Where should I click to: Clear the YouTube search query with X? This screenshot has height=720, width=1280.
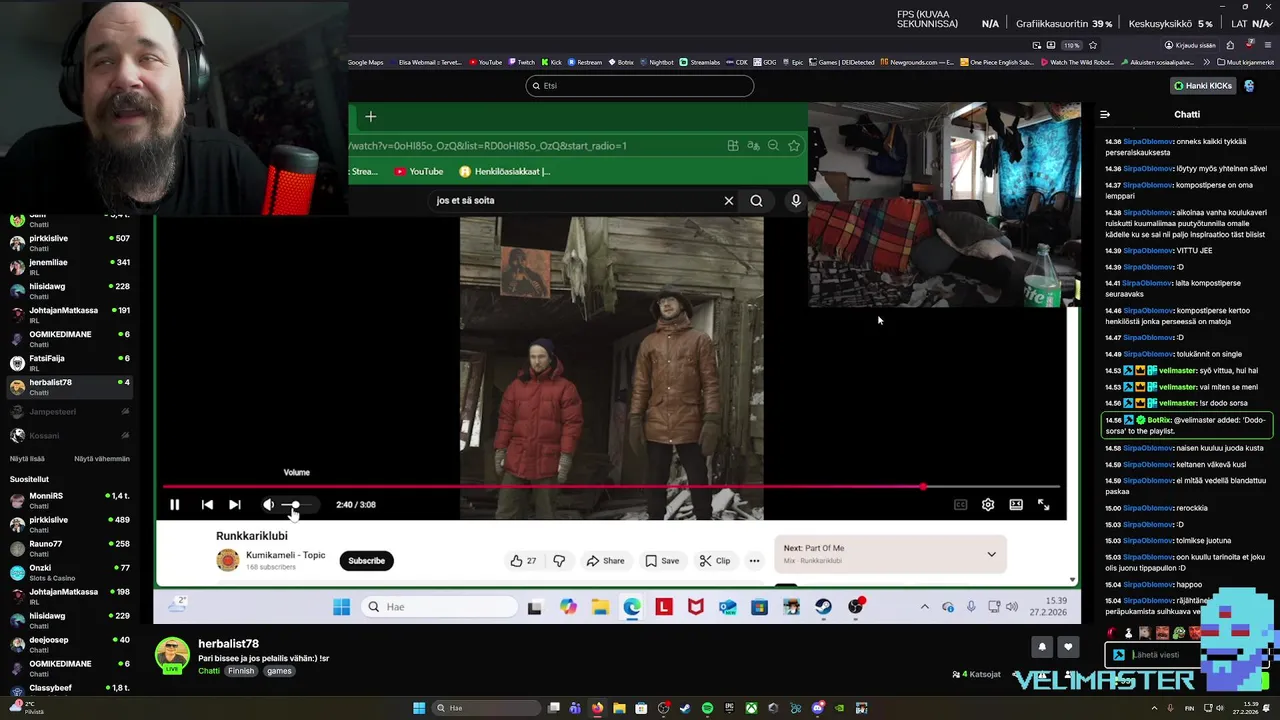pos(729,201)
